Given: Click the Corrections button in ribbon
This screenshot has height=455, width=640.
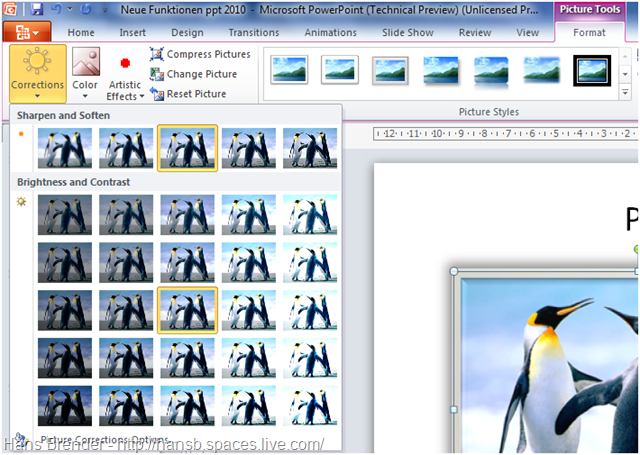Looking at the screenshot, I should tap(37, 71).
